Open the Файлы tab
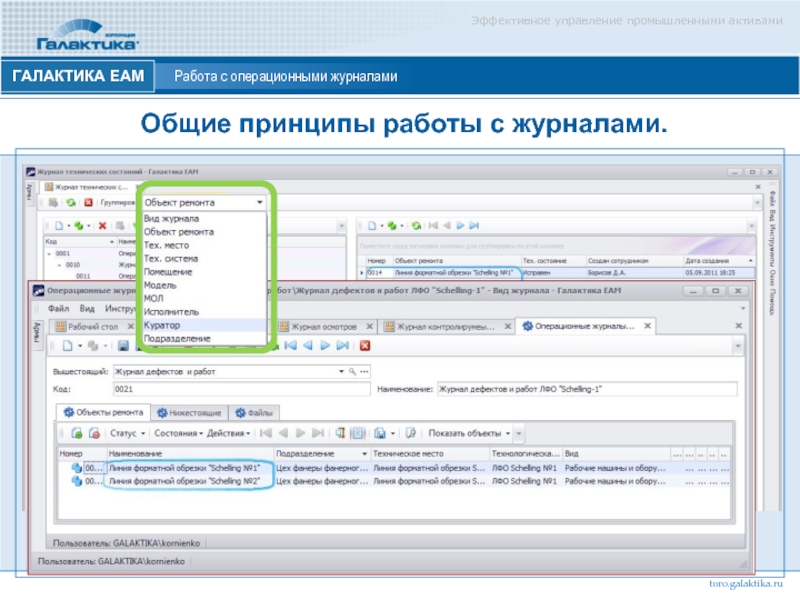Image resolution: width=800 pixels, height=600 pixels. (255, 411)
